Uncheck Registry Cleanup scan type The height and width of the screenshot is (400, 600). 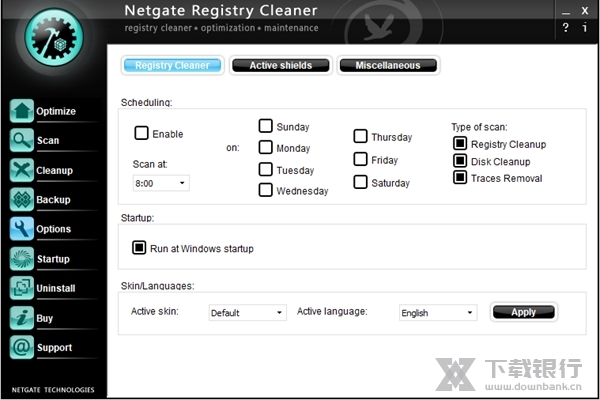460,144
